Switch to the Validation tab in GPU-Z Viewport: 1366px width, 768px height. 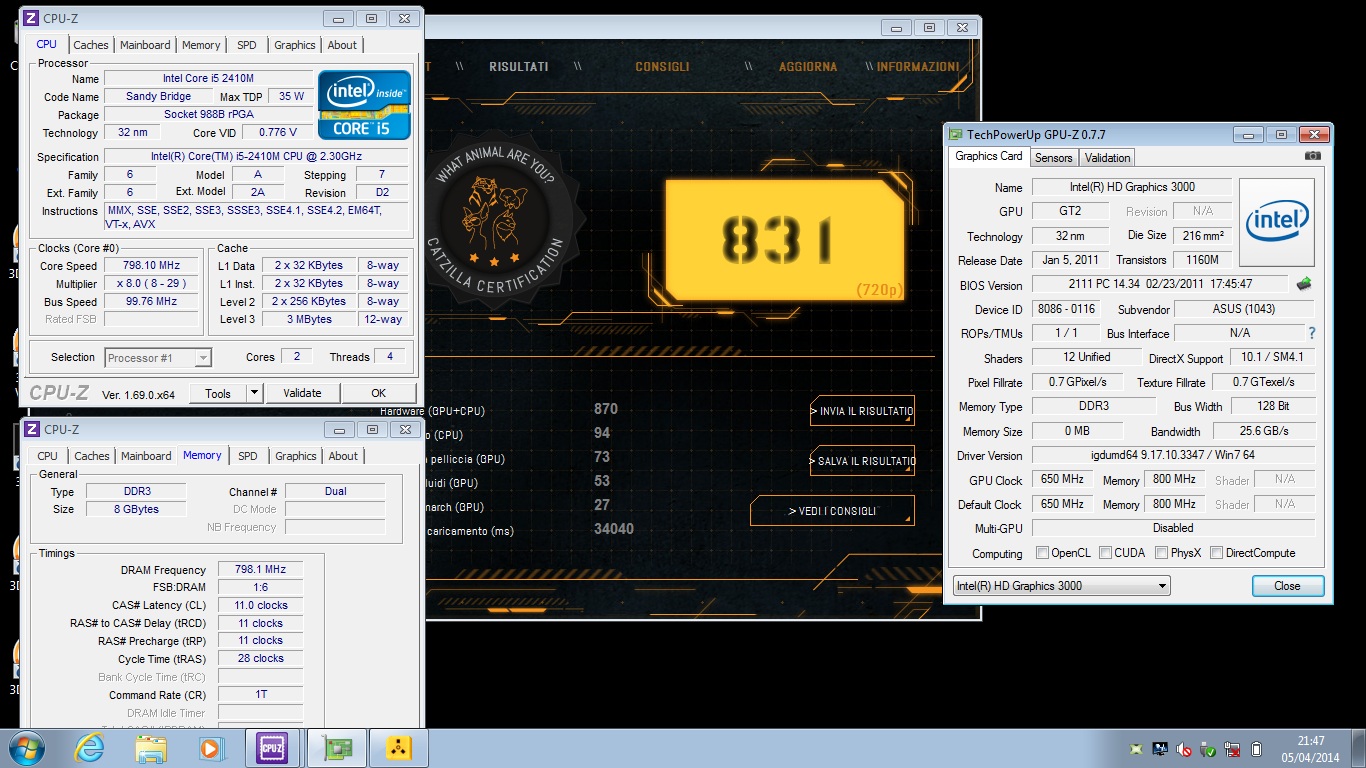point(1107,157)
